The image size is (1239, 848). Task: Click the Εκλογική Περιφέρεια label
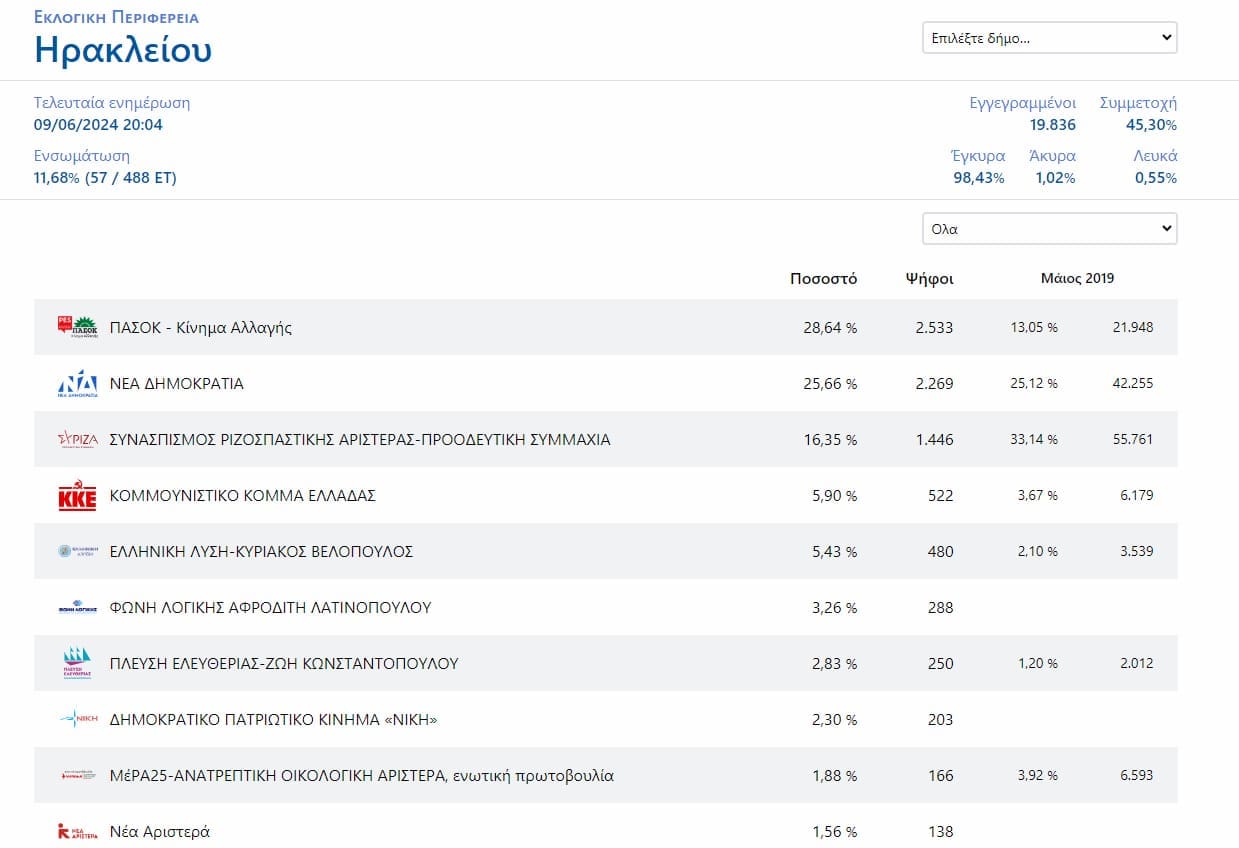[116, 18]
